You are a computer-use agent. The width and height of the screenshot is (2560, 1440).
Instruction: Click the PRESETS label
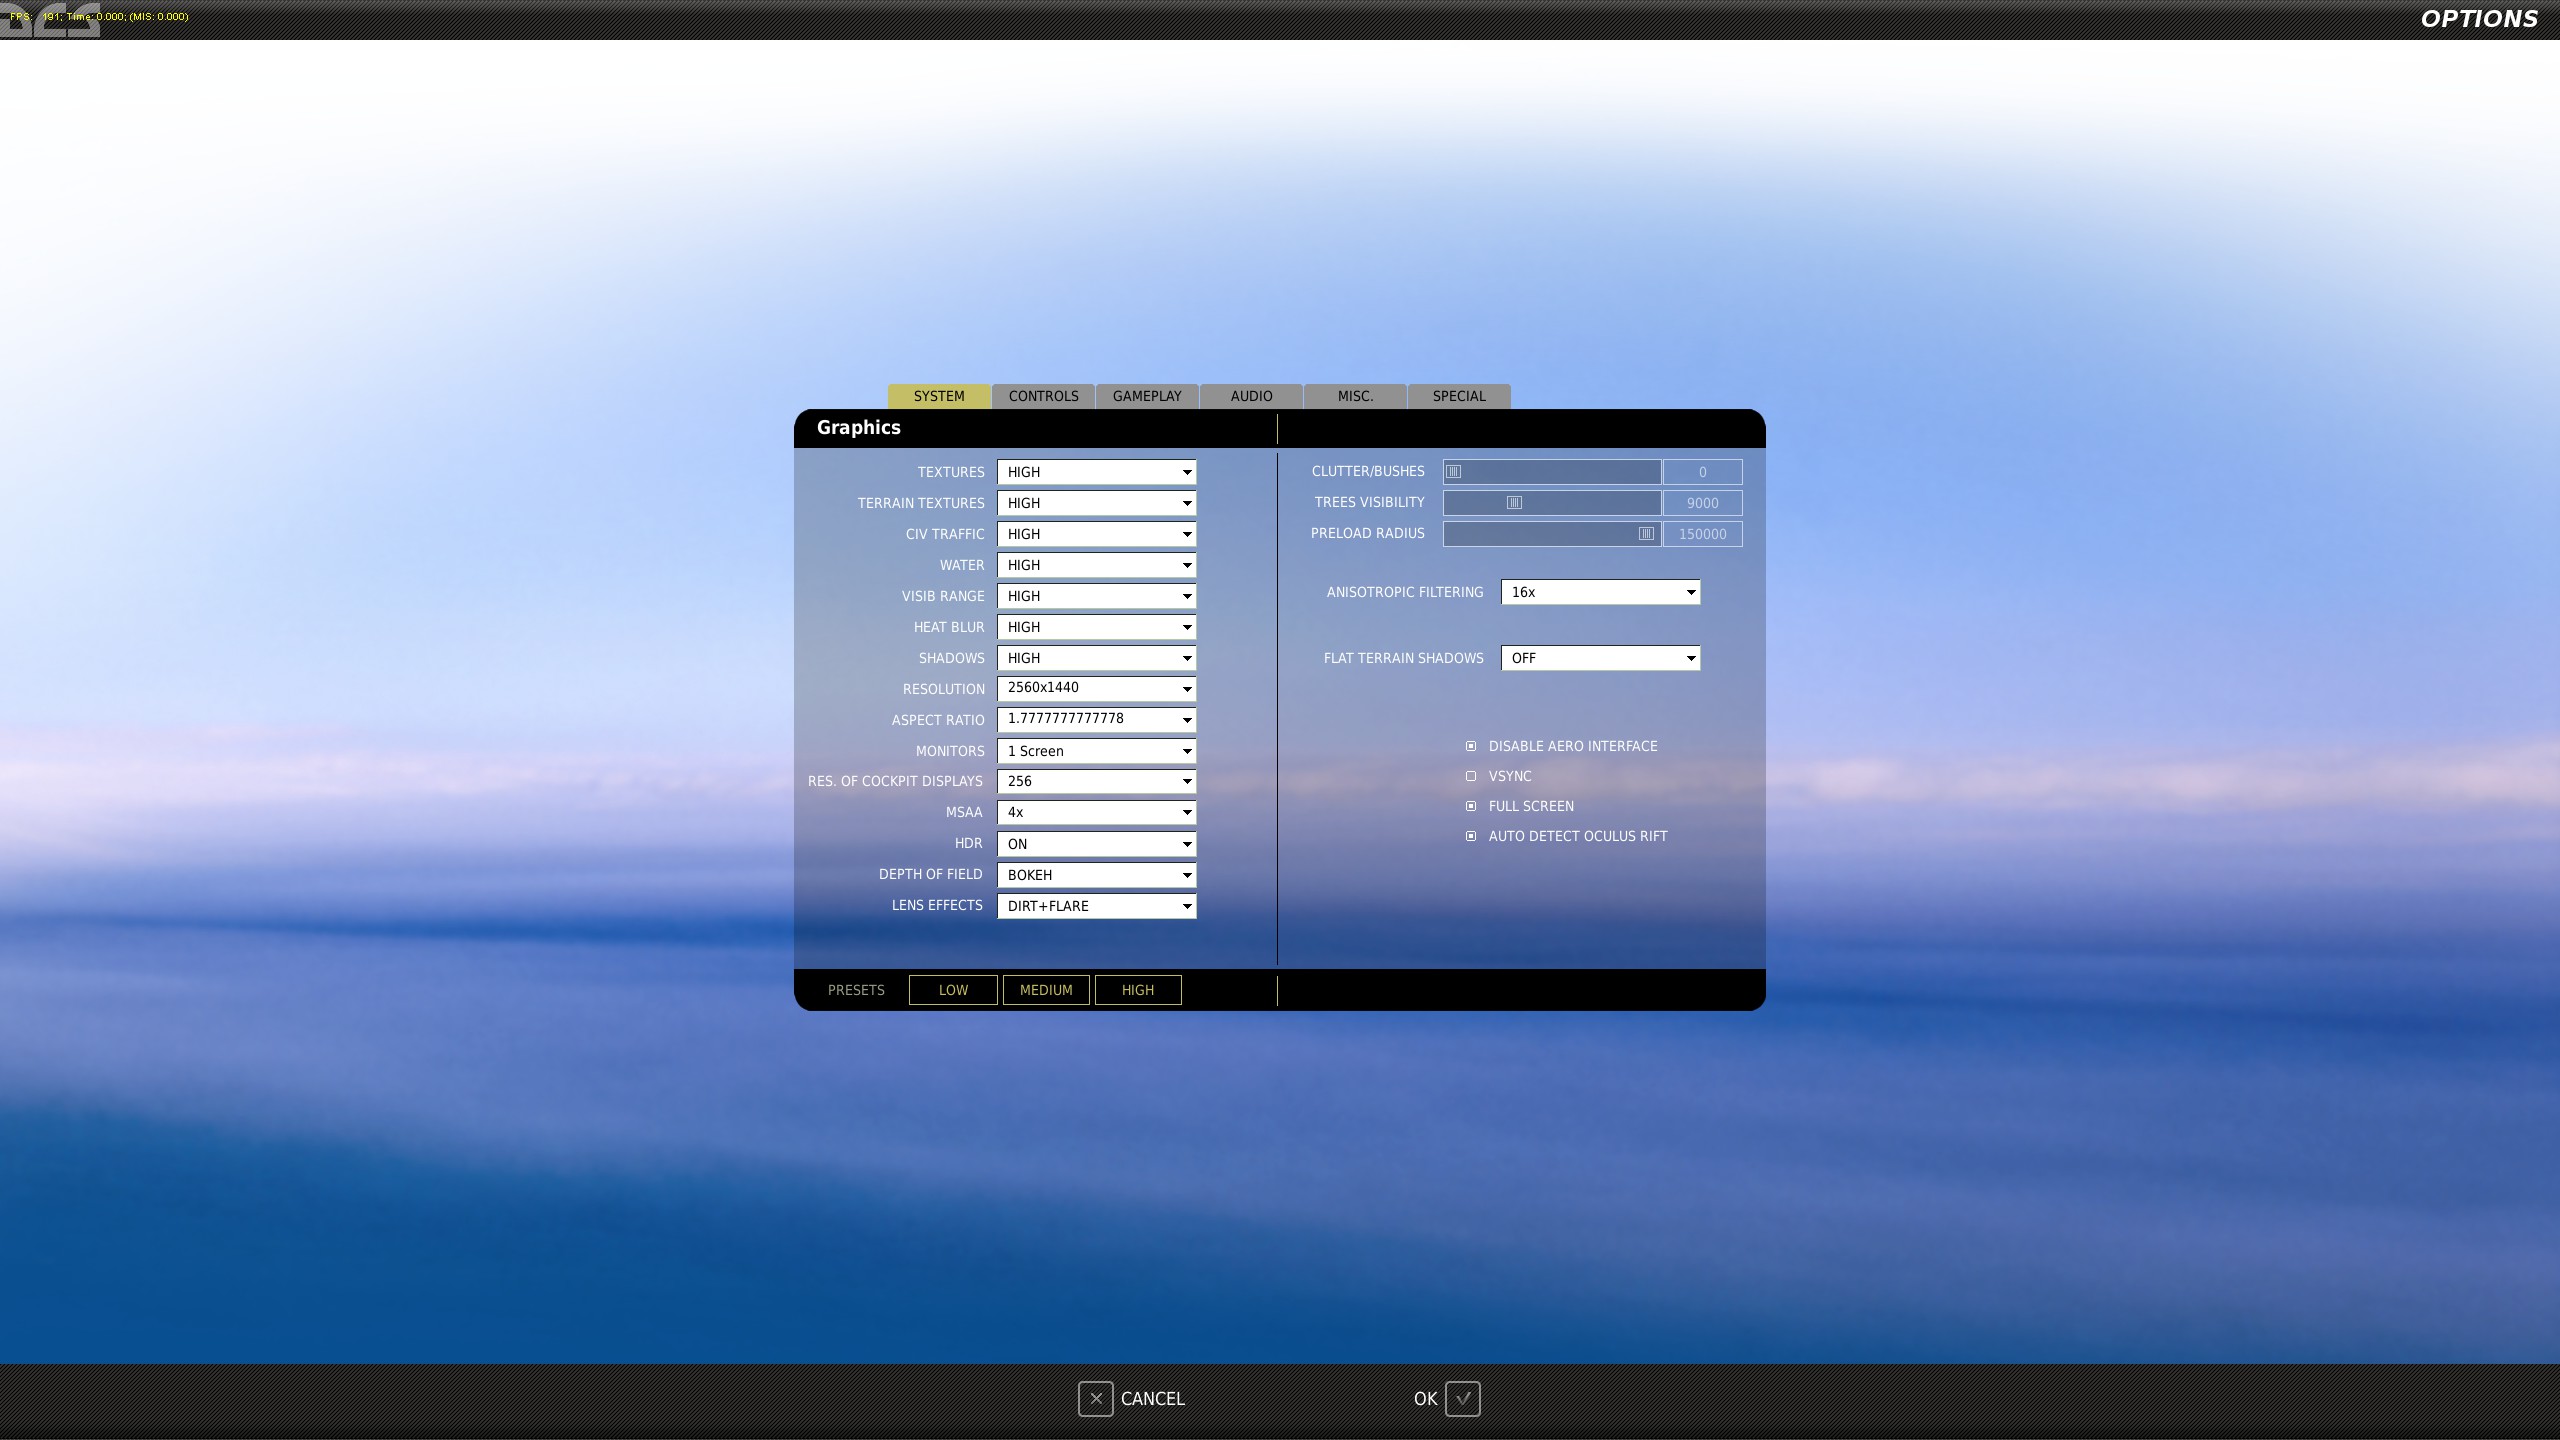tap(856, 990)
